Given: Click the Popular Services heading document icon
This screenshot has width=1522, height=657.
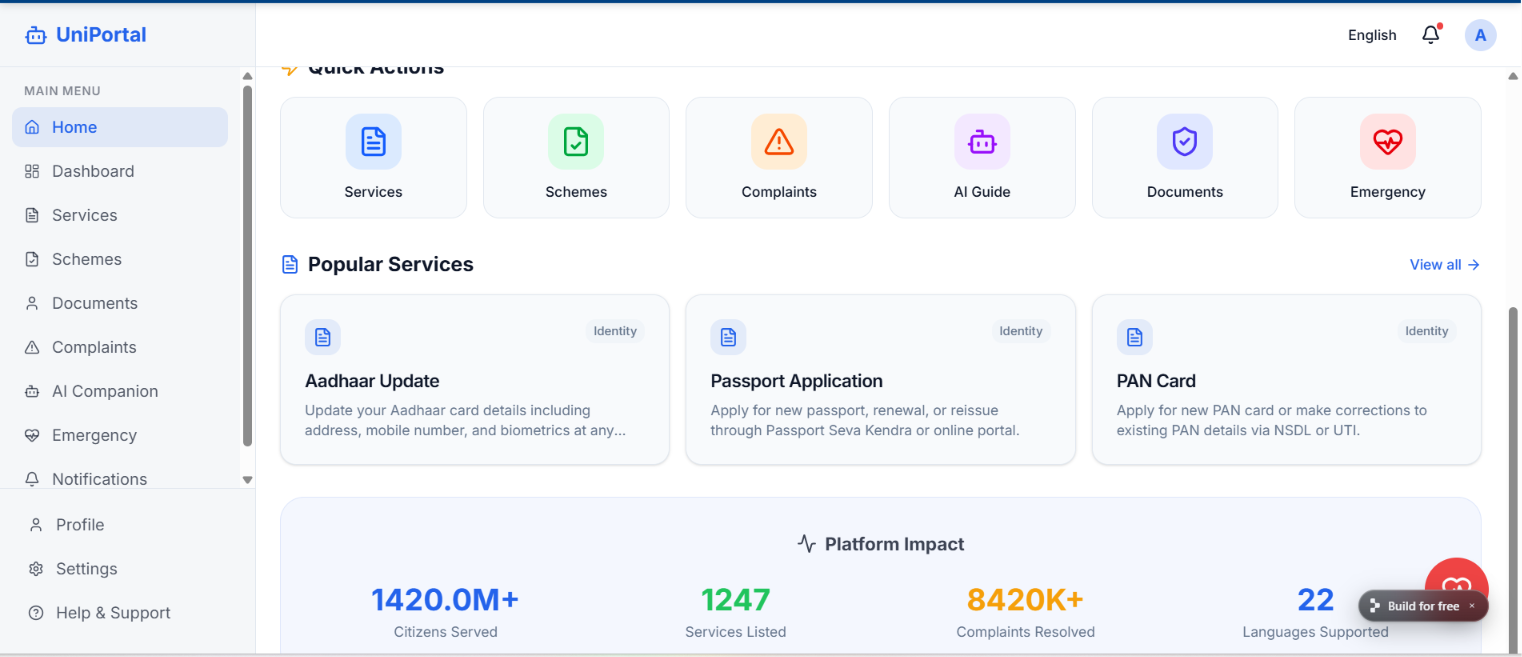Looking at the screenshot, I should click(290, 265).
